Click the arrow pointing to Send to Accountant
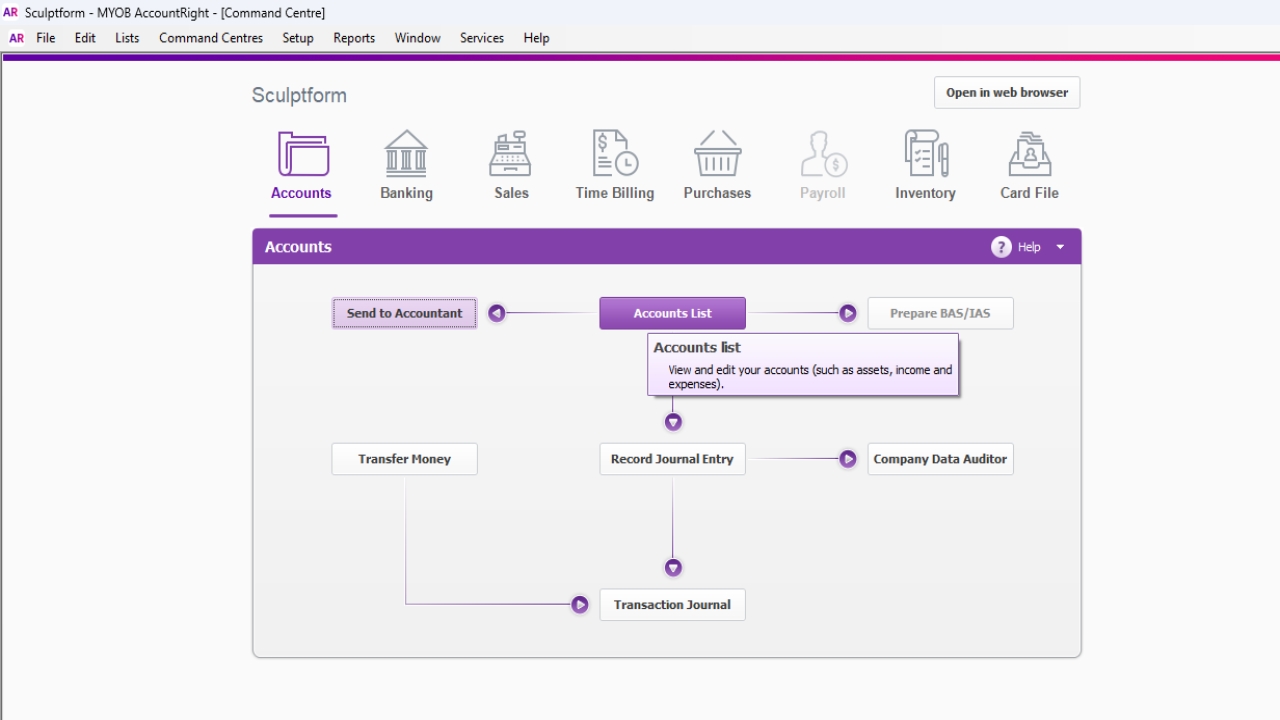Image resolution: width=1280 pixels, height=720 pixels. pyautogui.click(x=496, y=314)
